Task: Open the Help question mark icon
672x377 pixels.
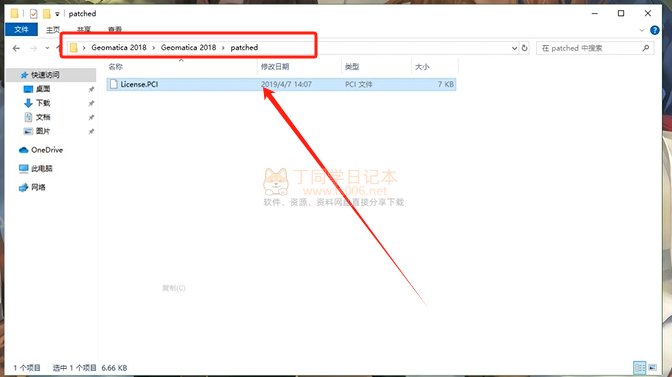Action: 654,30
